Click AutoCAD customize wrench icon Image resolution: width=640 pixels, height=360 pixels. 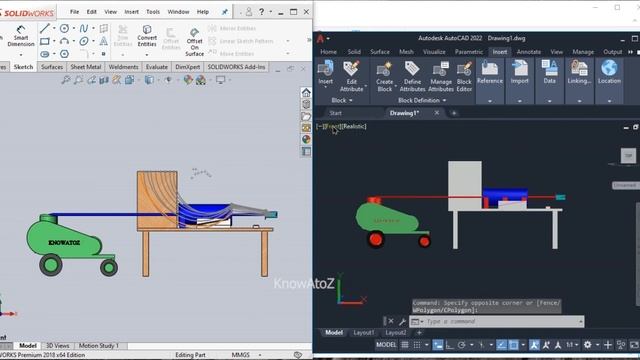(x=402, y=322)
